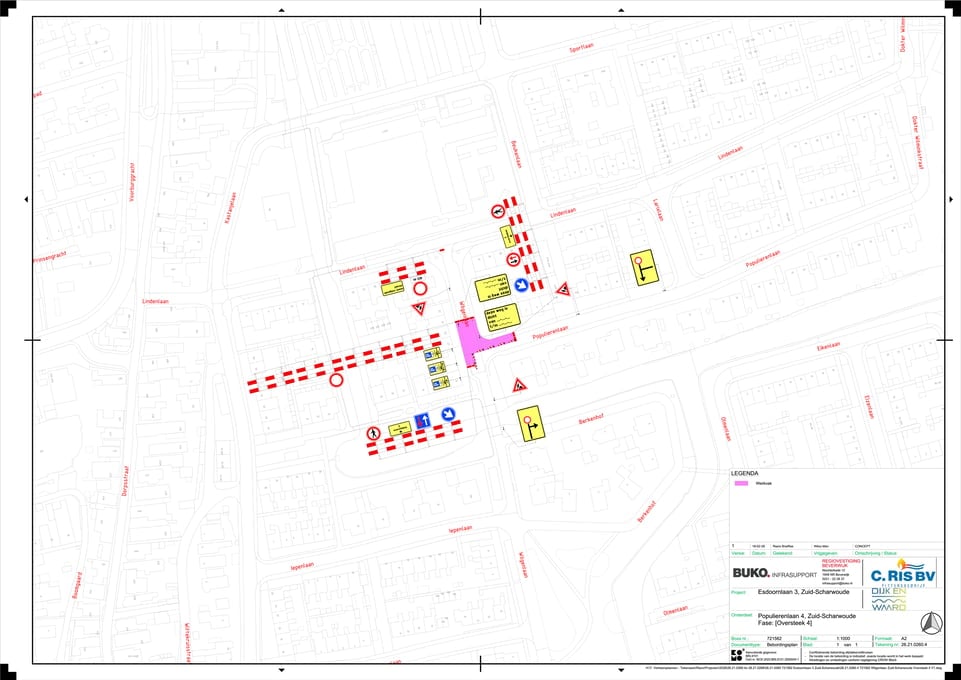The image size is (961, 680).
Task: Click the 'CONCEPT' status text
Action: (862, 545)
